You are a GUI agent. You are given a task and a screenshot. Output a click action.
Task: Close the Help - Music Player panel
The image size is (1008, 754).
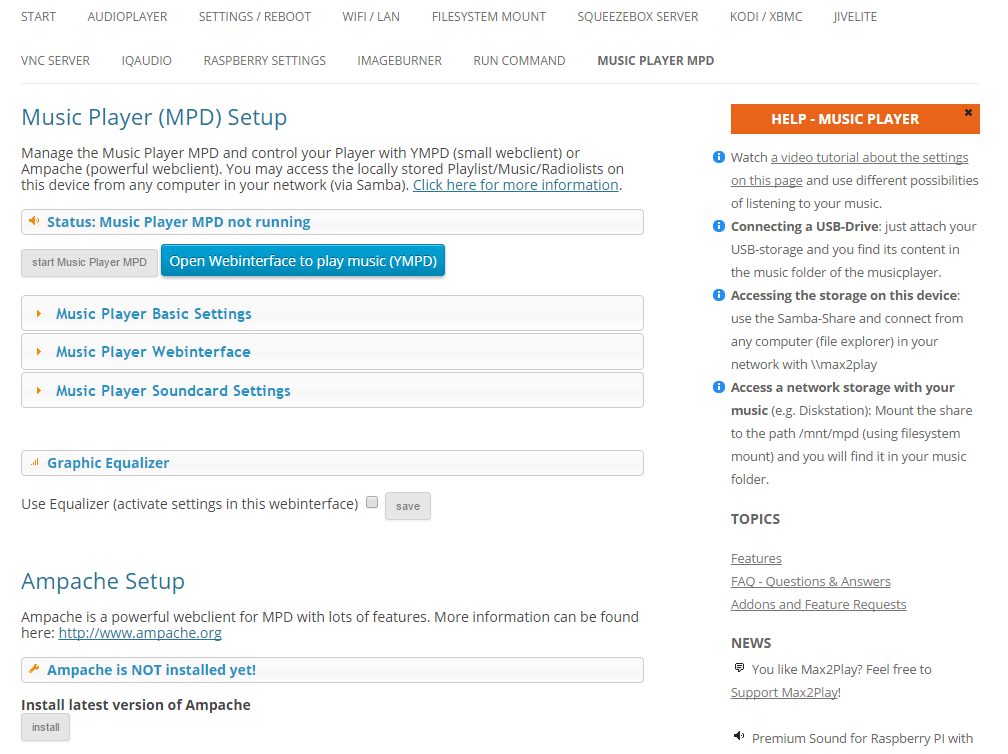pyautogui.click(x=968, y=112)
